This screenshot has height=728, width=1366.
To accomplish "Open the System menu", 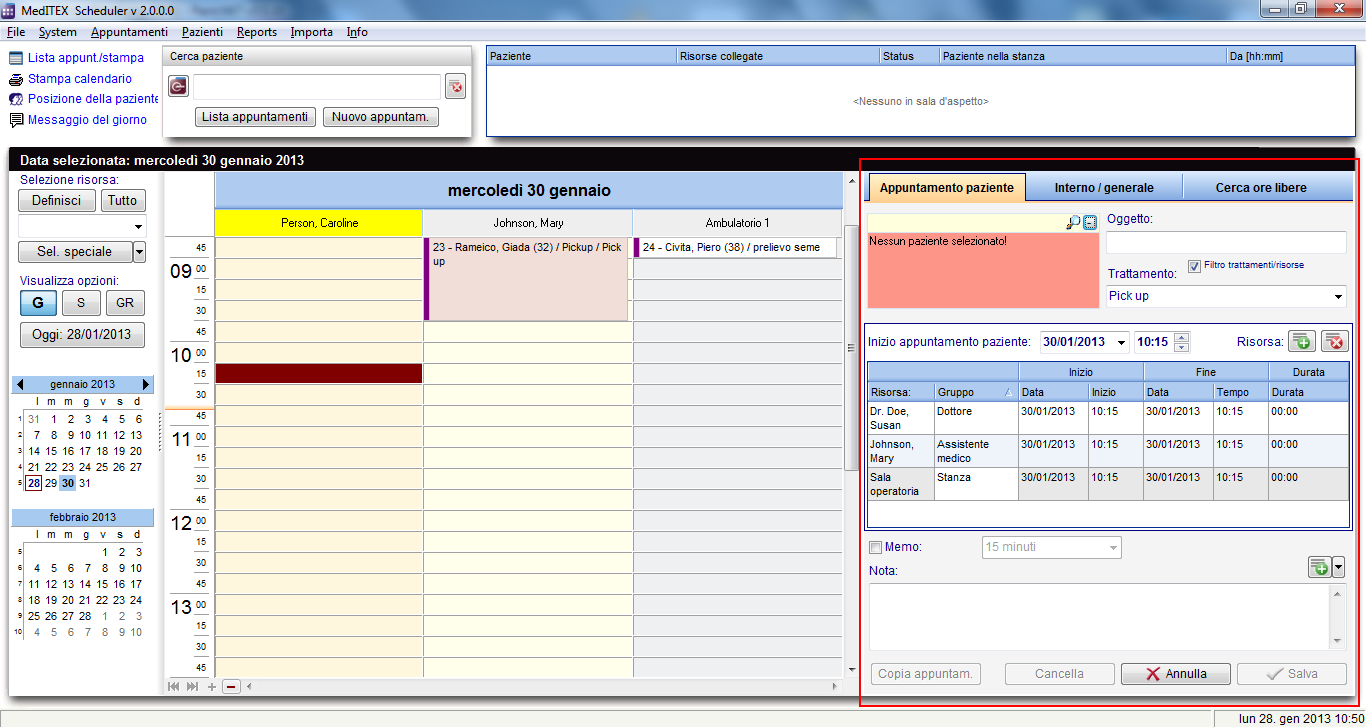I will point(58,32).
